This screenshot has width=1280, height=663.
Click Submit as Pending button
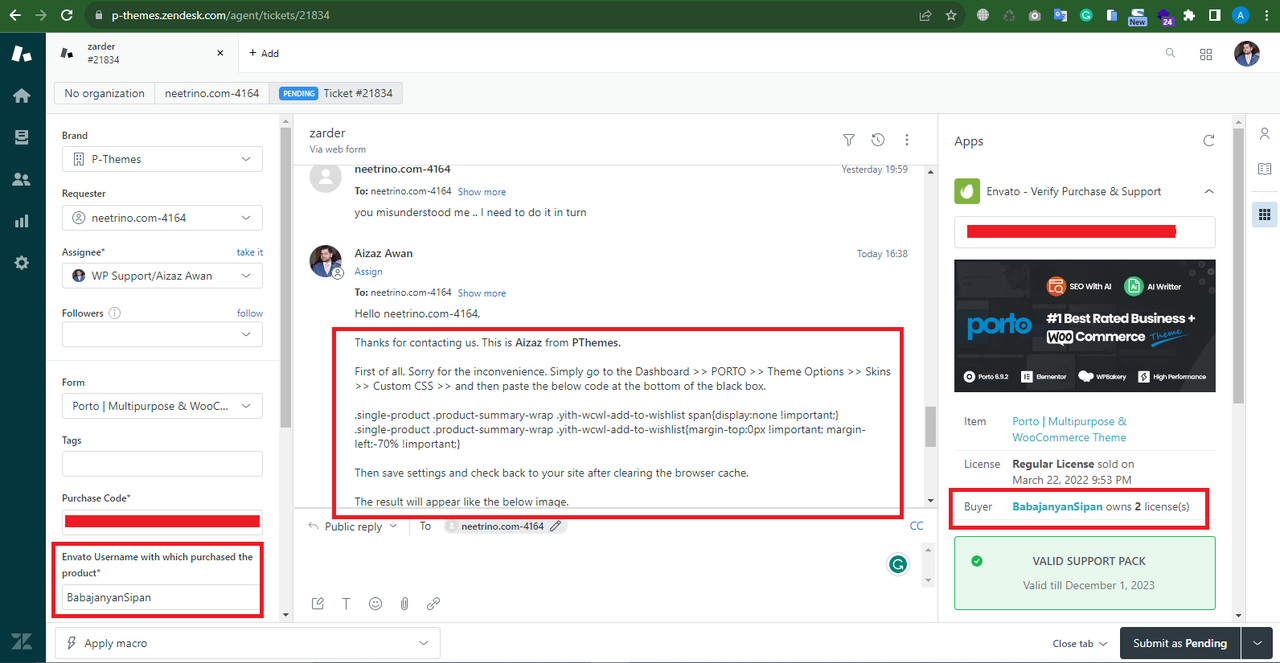1180,643
